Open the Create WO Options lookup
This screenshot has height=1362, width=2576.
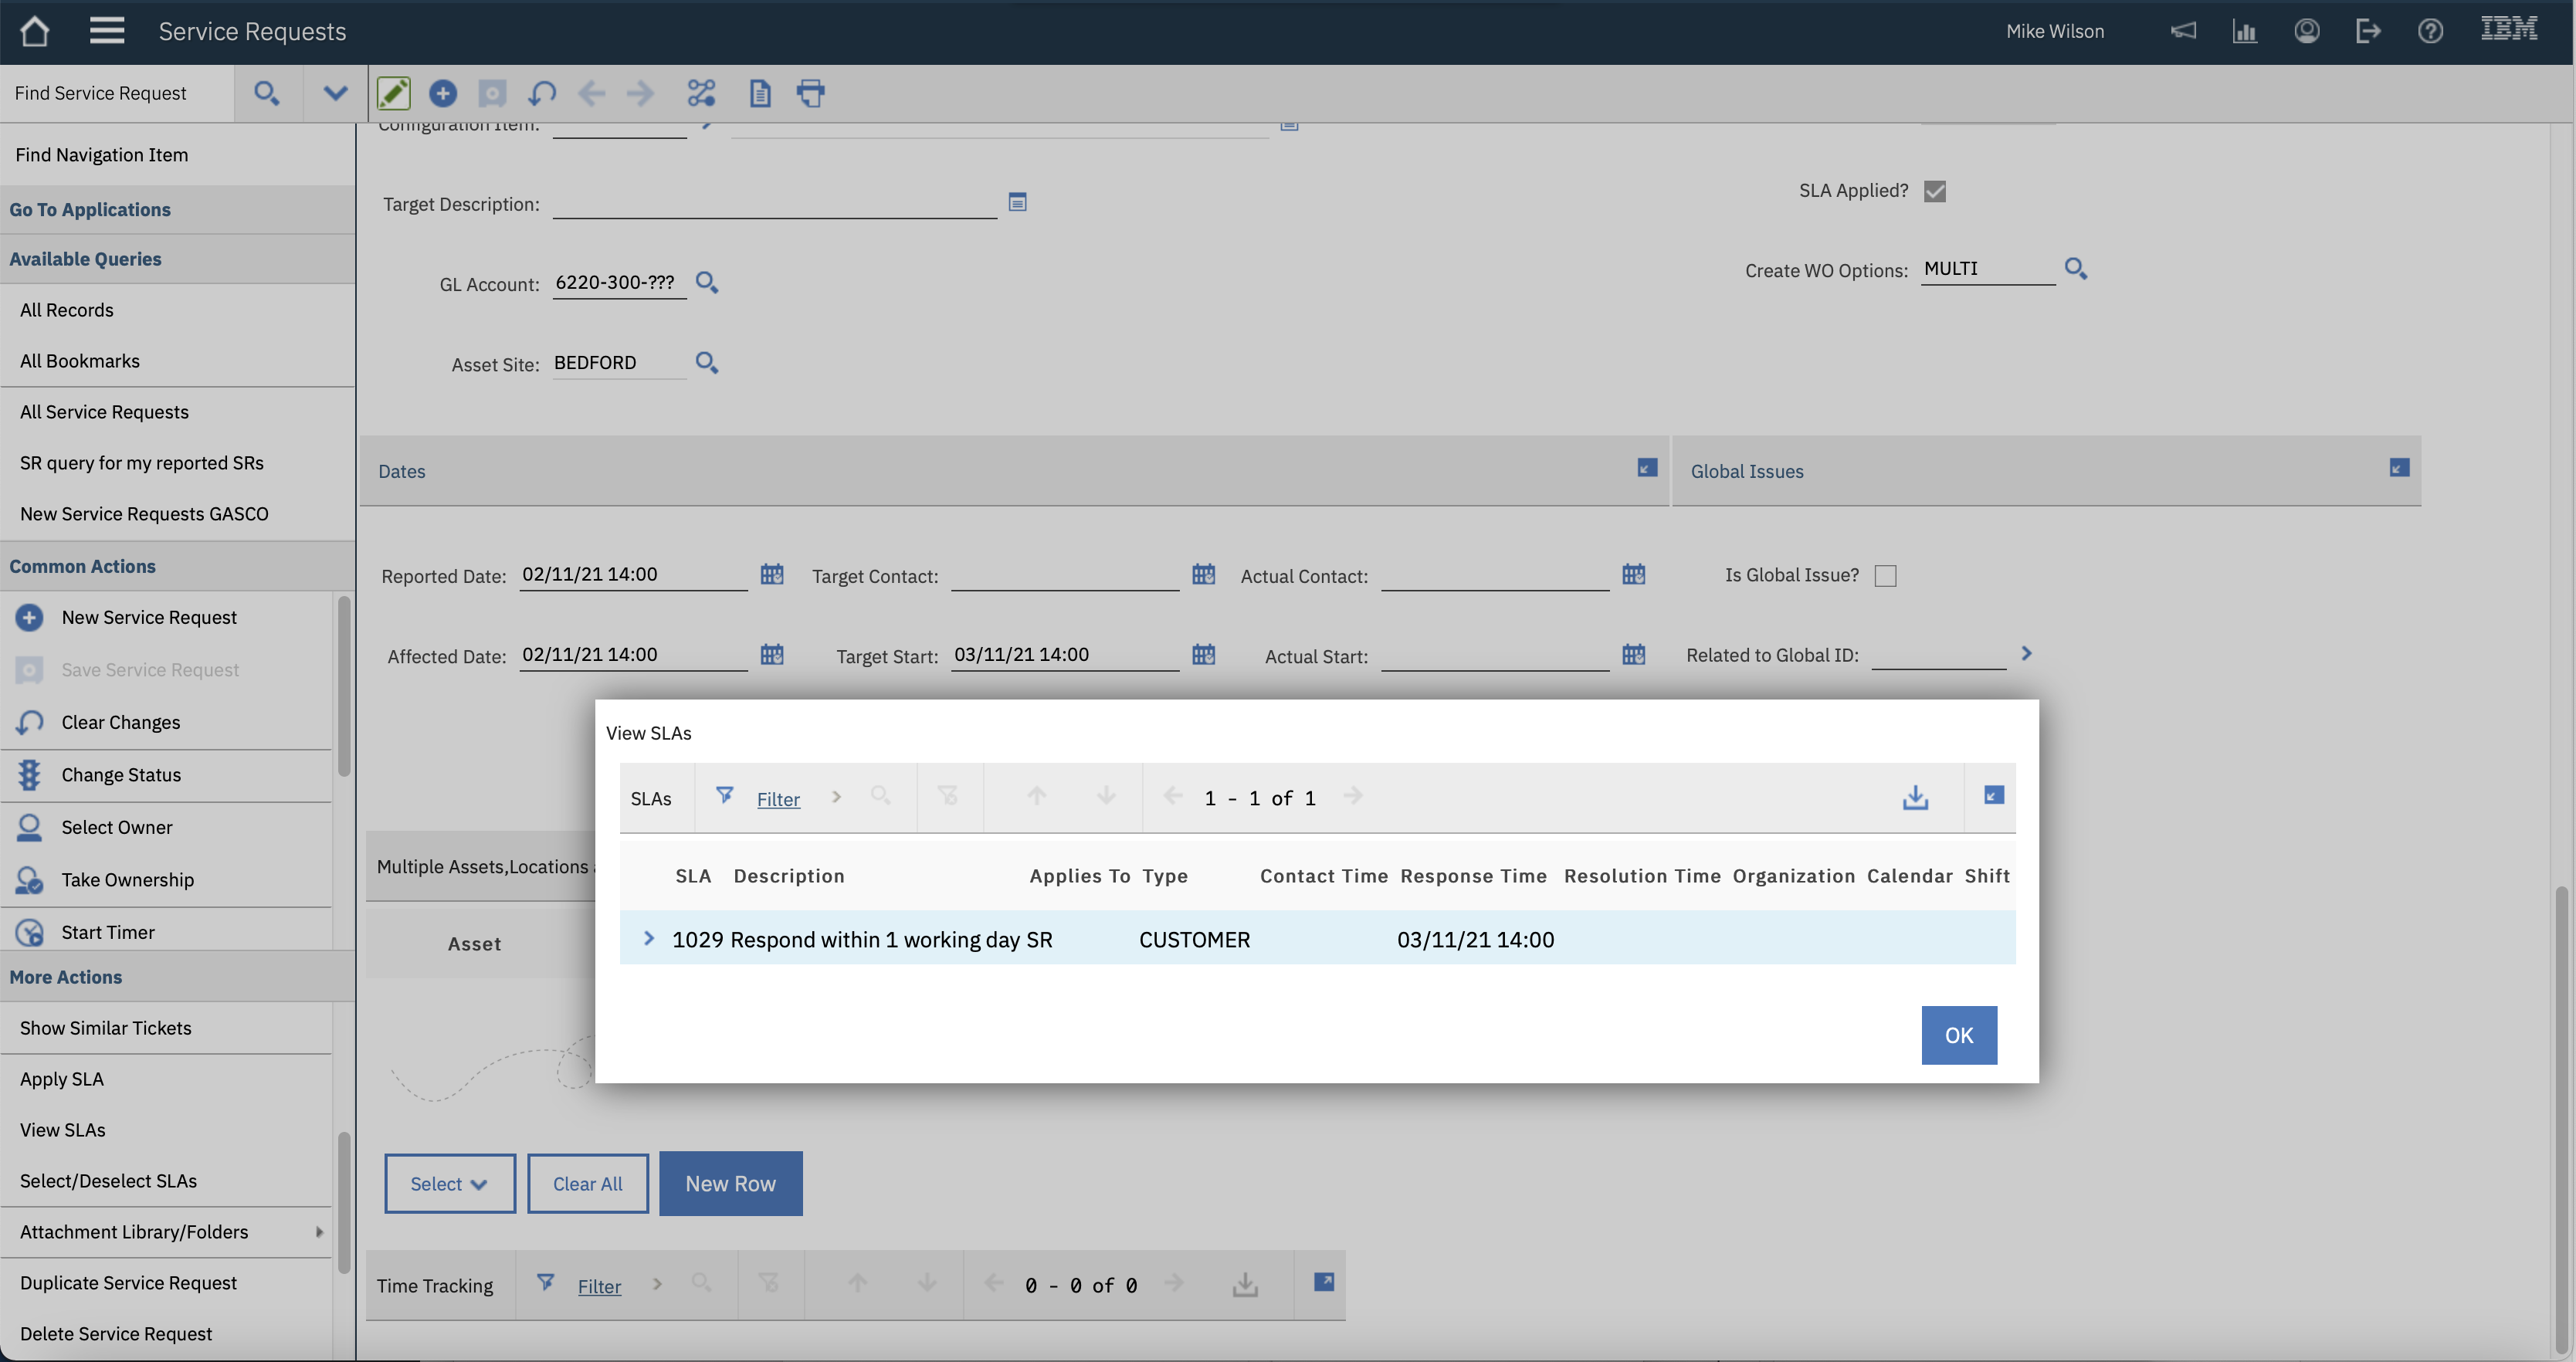tap(2075, 268)
